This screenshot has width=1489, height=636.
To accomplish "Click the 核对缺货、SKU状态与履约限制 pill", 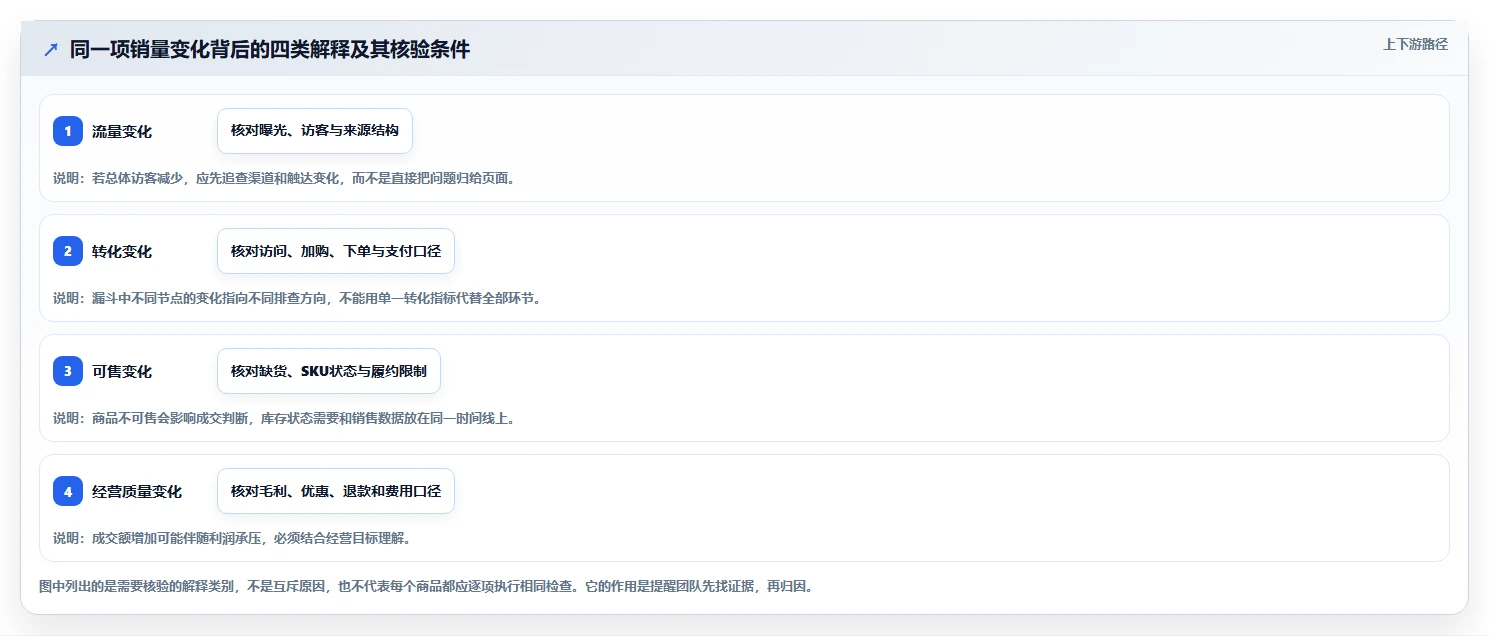I will [x=329, y=371].
